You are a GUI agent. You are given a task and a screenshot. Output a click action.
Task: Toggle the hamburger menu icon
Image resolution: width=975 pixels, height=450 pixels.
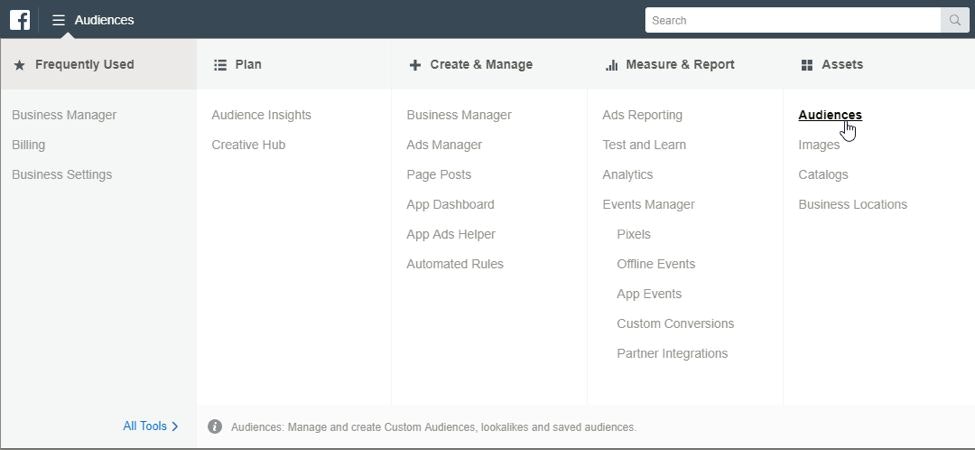coord(59,20)
